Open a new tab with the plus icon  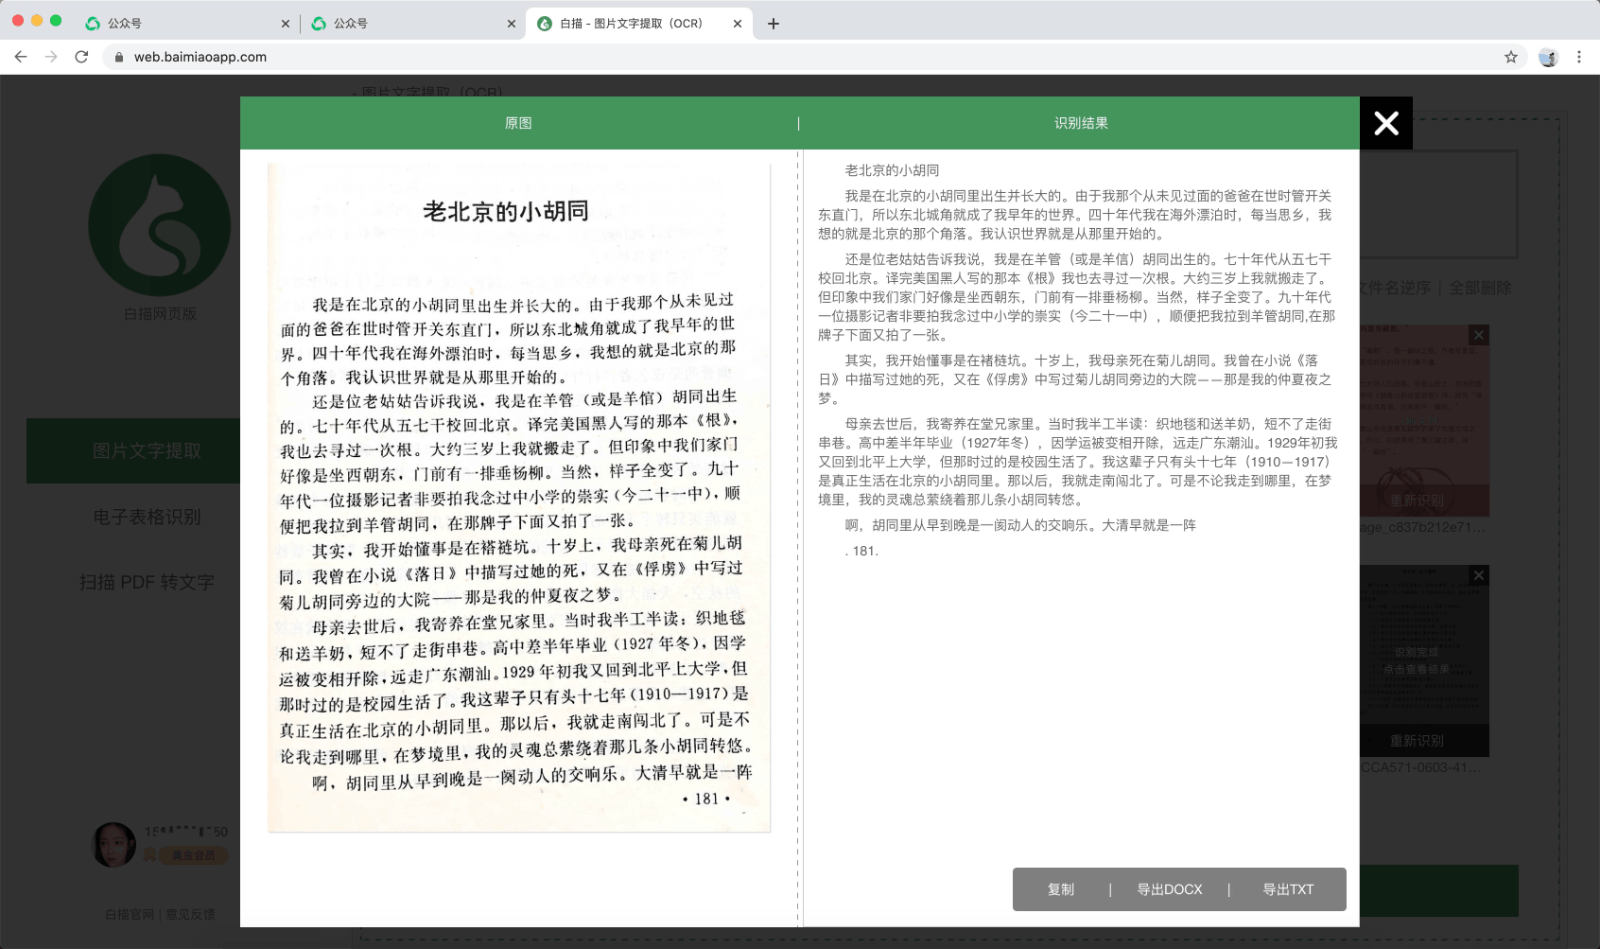tap(775, 23)
